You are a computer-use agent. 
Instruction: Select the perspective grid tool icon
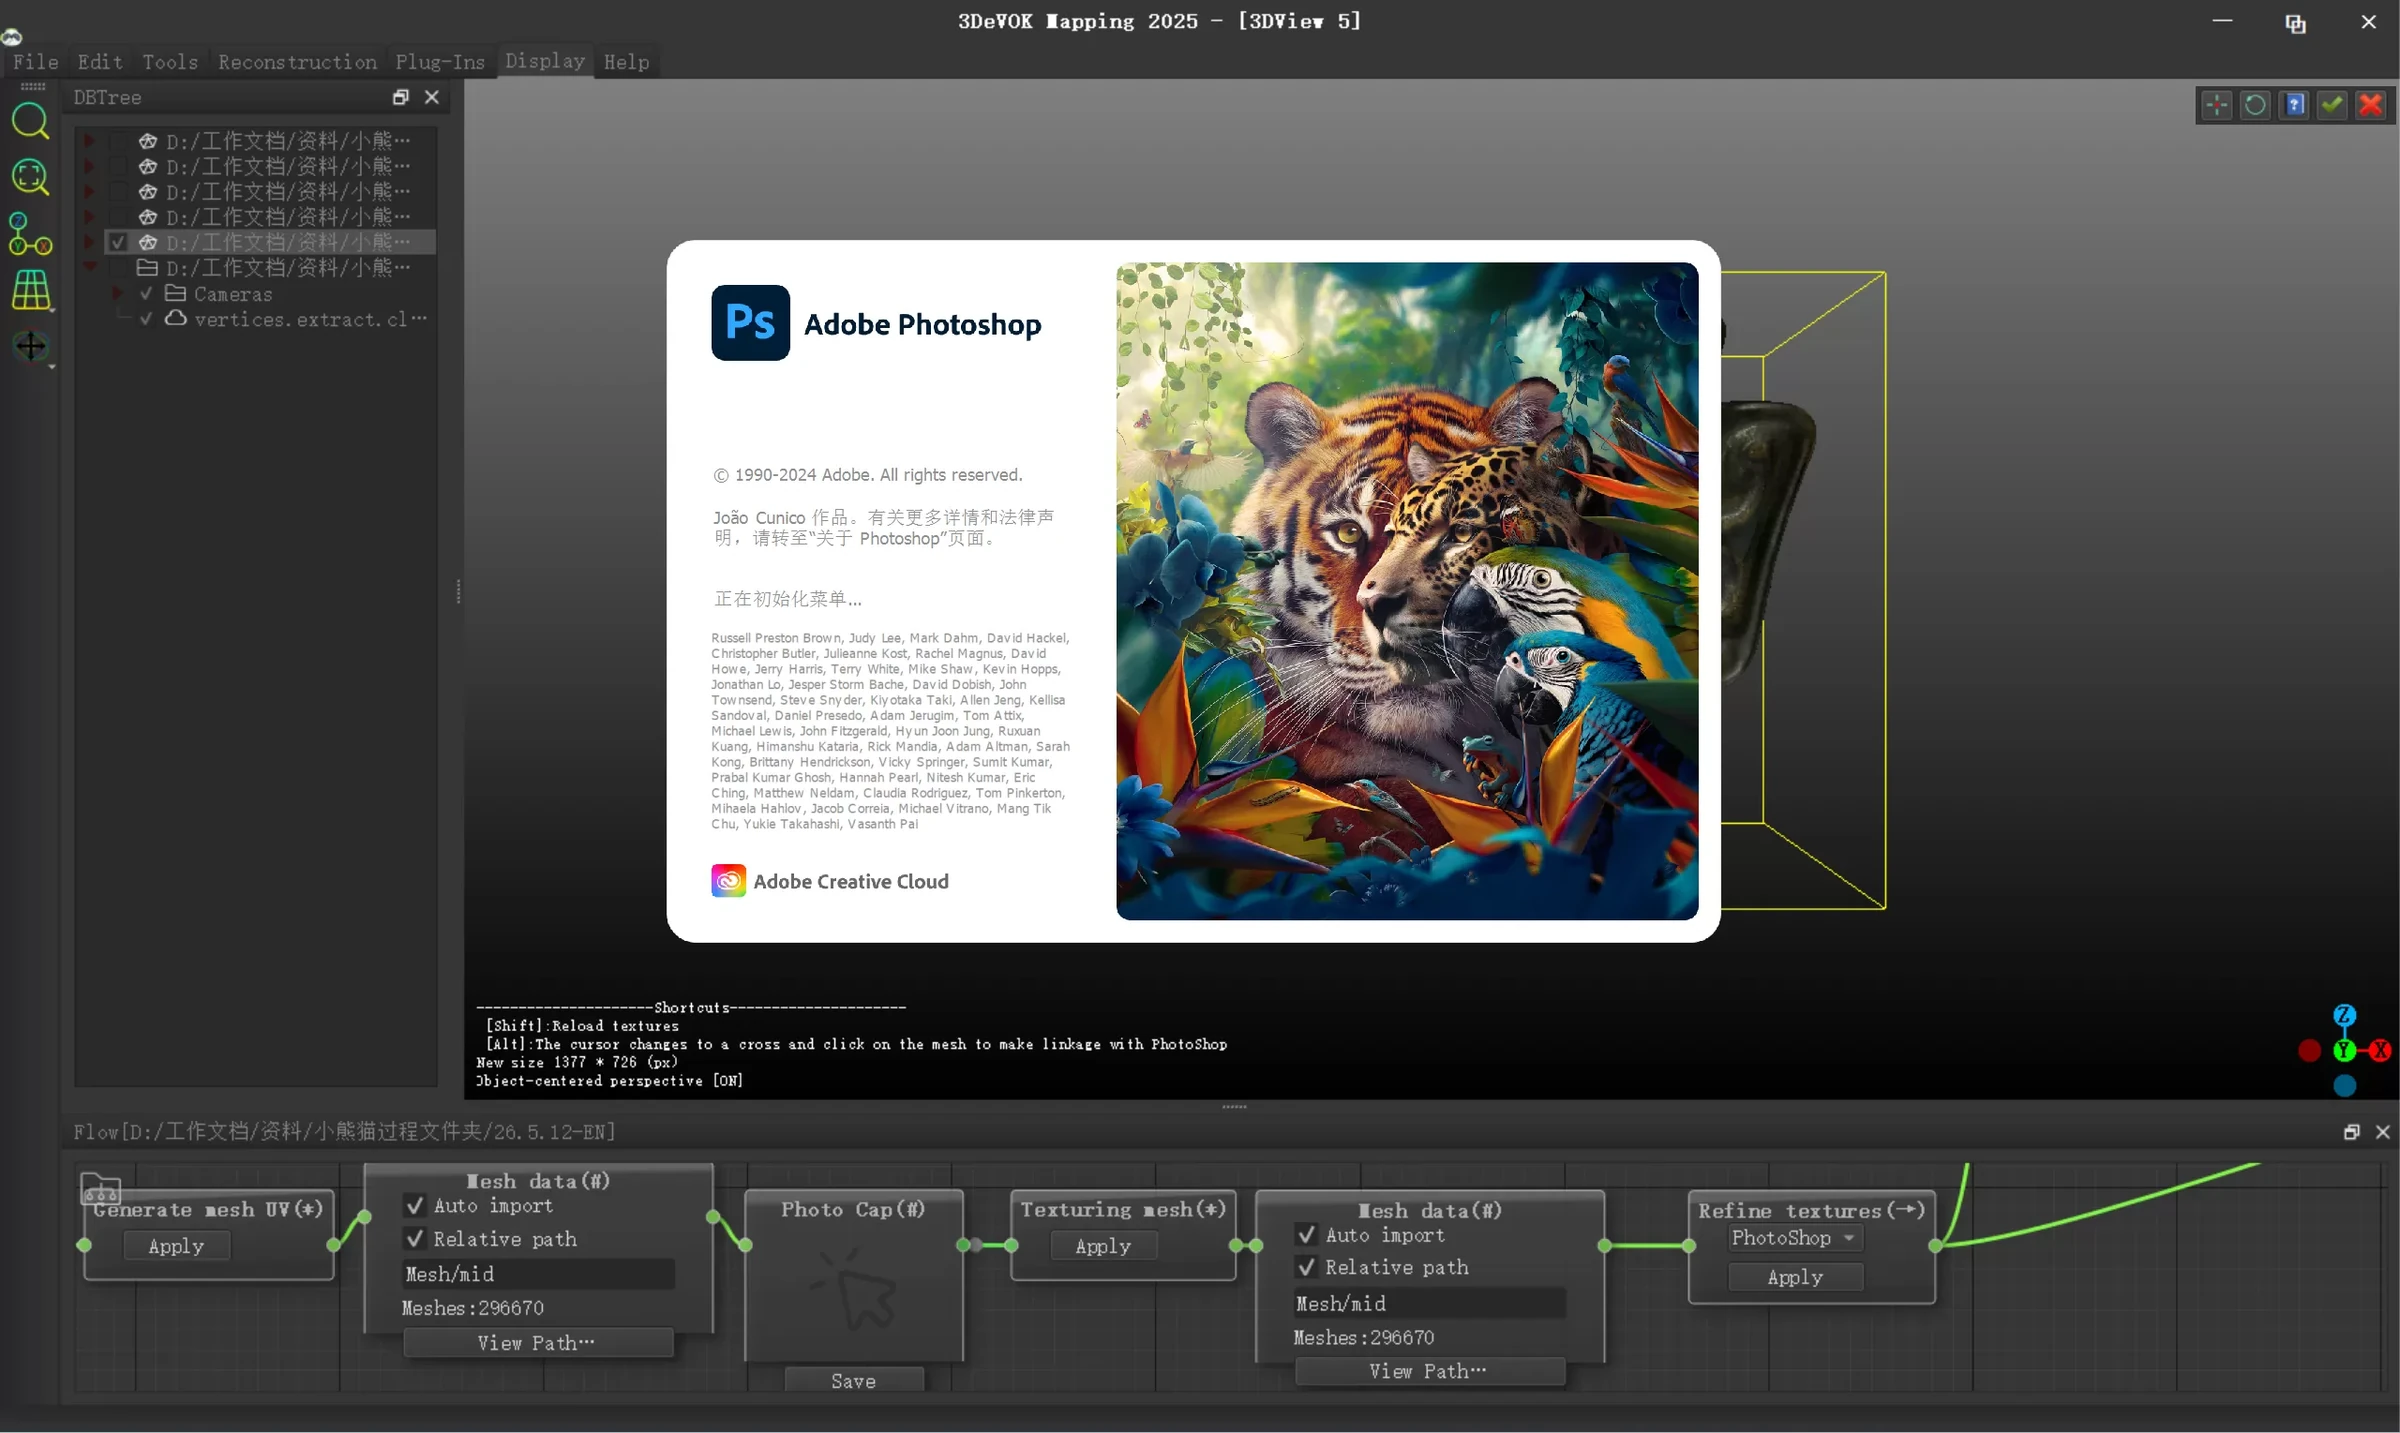pyautogui.click(x=30, y=290)
